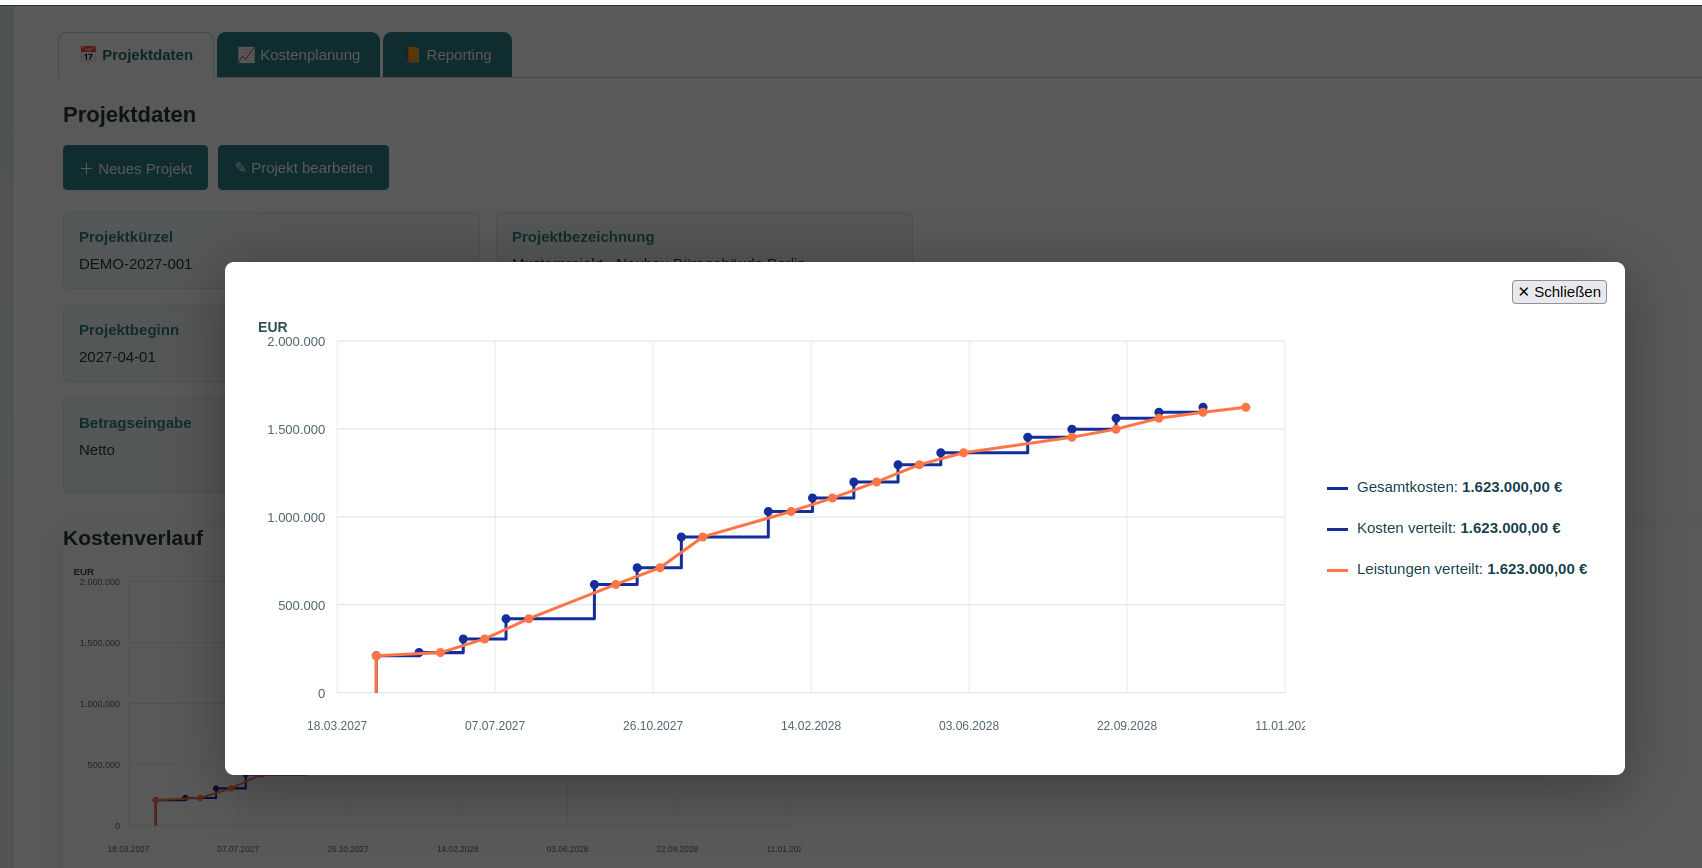Select the Projektdaten tab
The height and width of the screenshot is (868, 1702).
pos(136,55)
